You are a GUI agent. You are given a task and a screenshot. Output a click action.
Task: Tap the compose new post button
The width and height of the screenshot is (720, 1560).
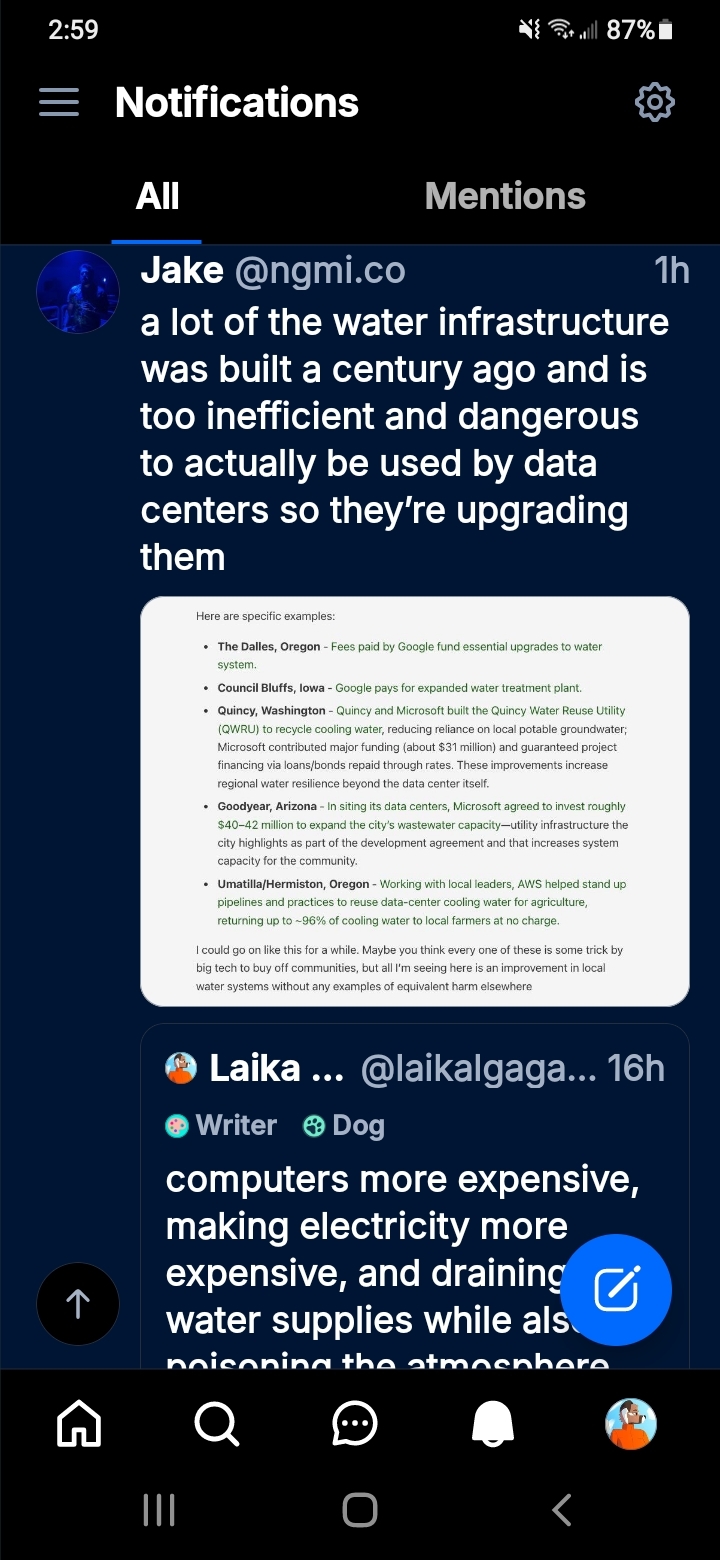[616, 1290]
